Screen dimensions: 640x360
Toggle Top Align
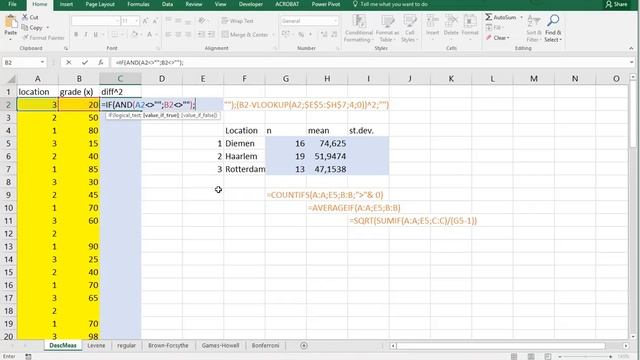[168, 20]
